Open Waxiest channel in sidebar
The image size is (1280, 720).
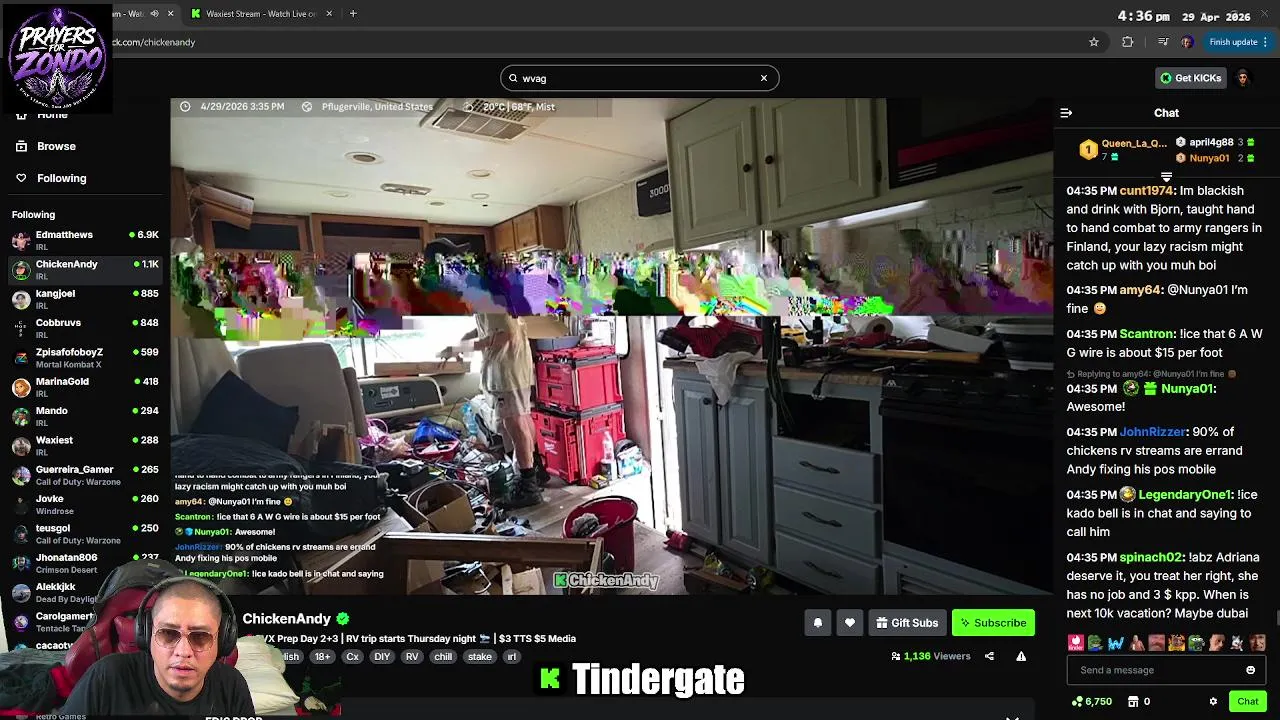(x=85, y=445)
